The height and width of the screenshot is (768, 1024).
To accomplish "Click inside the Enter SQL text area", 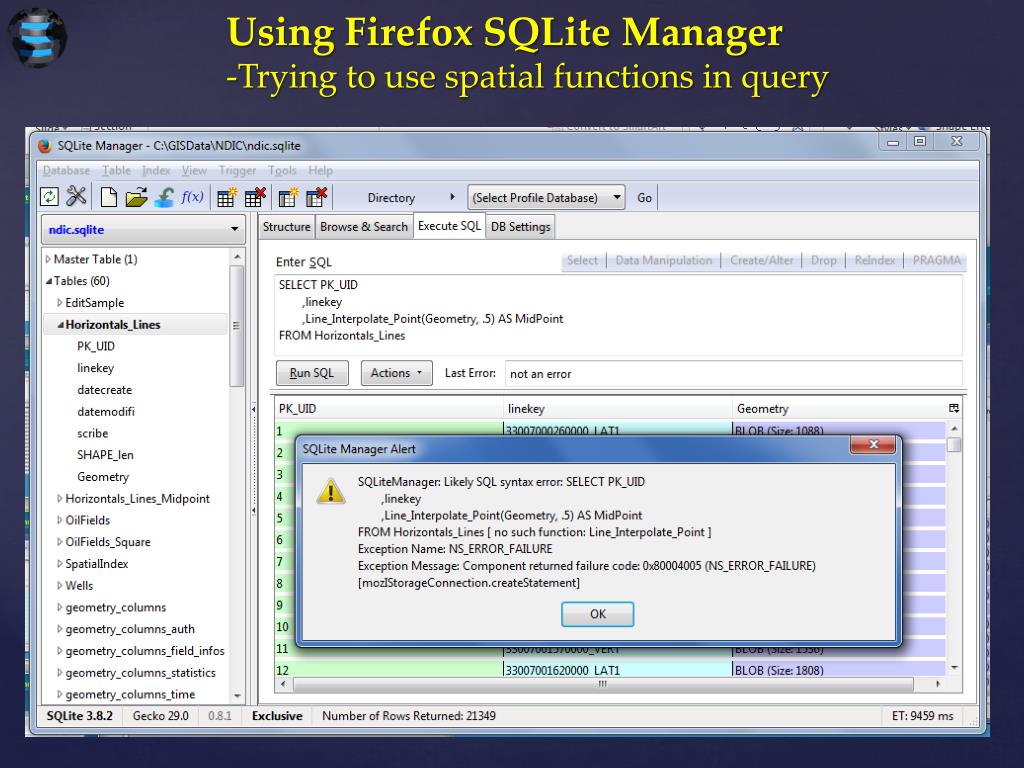I will pyautogui.click(x=618, y=315).
